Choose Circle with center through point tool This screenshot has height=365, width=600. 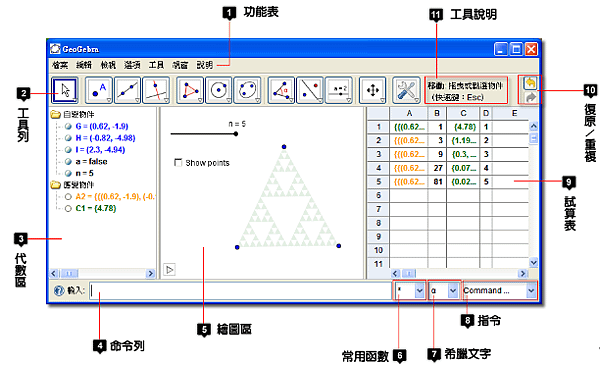coord(218,90)
